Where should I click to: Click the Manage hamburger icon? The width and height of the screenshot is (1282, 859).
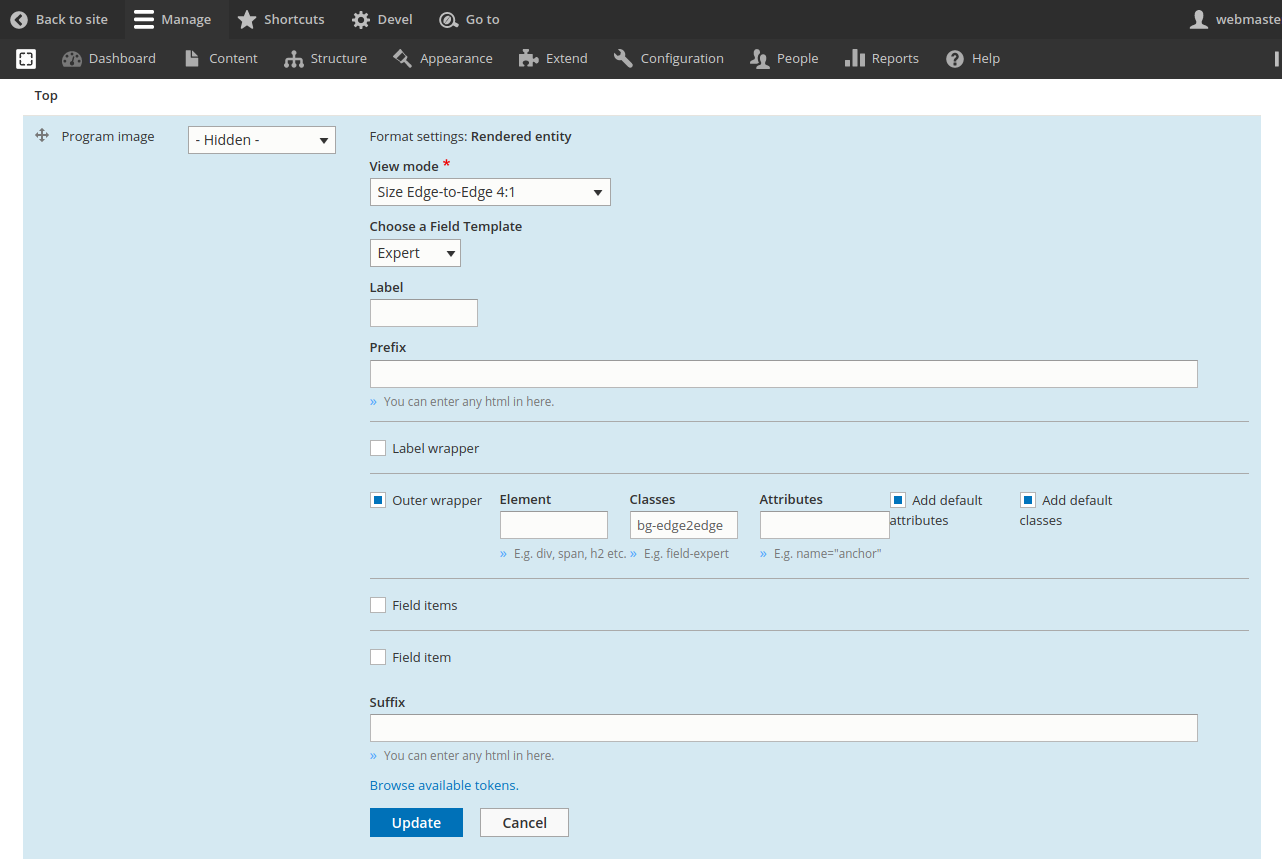[143, 19]
